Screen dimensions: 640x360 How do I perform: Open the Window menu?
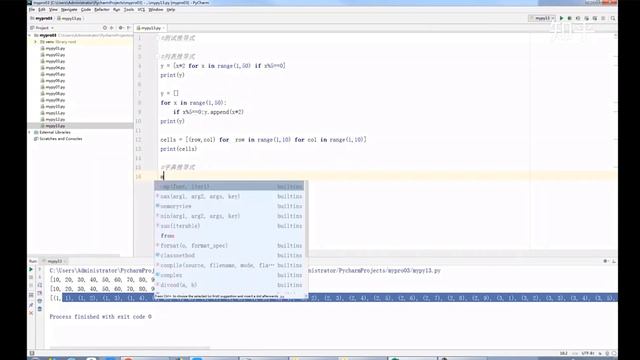(x=156, y=9)
